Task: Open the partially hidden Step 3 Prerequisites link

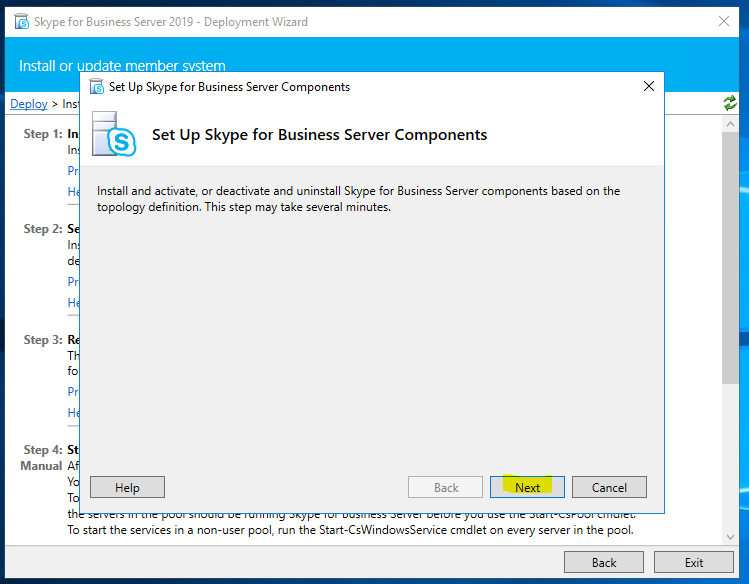Action: 73,391
